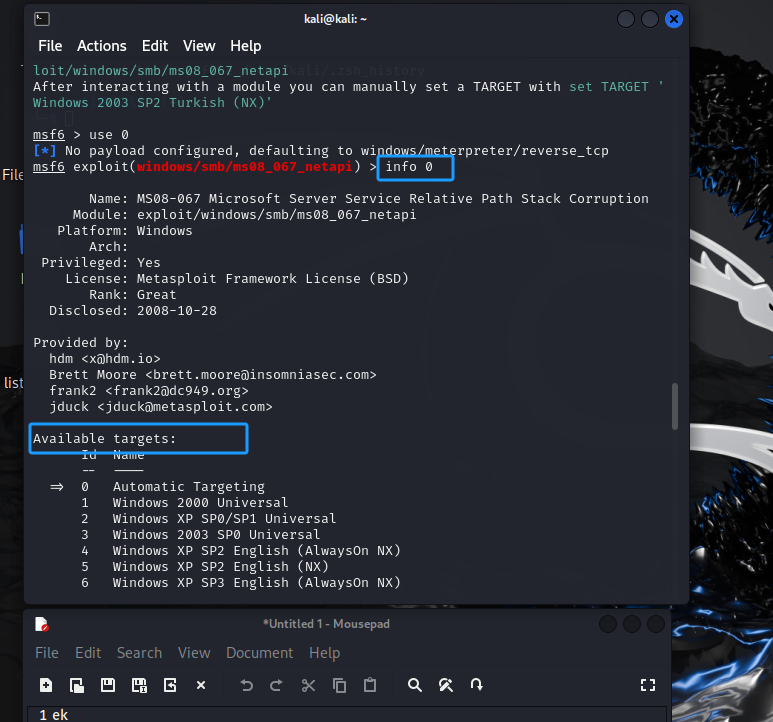This screenshot has height=722, width=773.
Task: Click Mousepad's new window toolbar icon
Action: (77, 685)
